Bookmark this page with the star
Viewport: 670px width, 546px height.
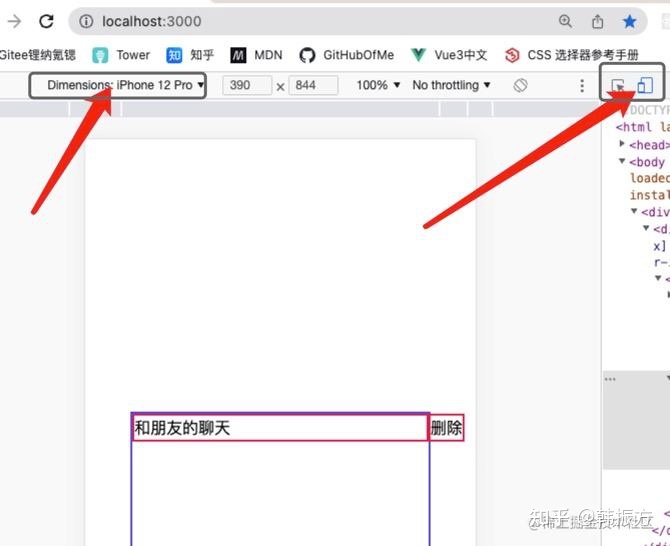coord(629,21)
